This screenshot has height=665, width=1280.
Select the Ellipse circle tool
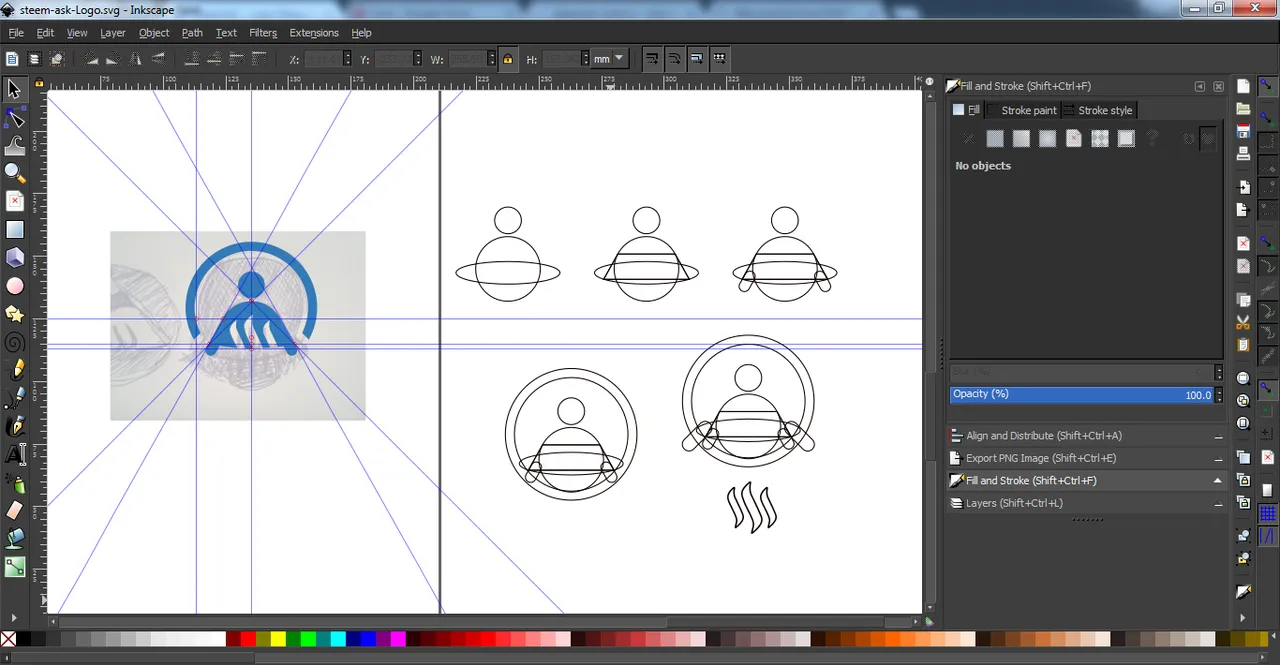(x=14, y=286)
